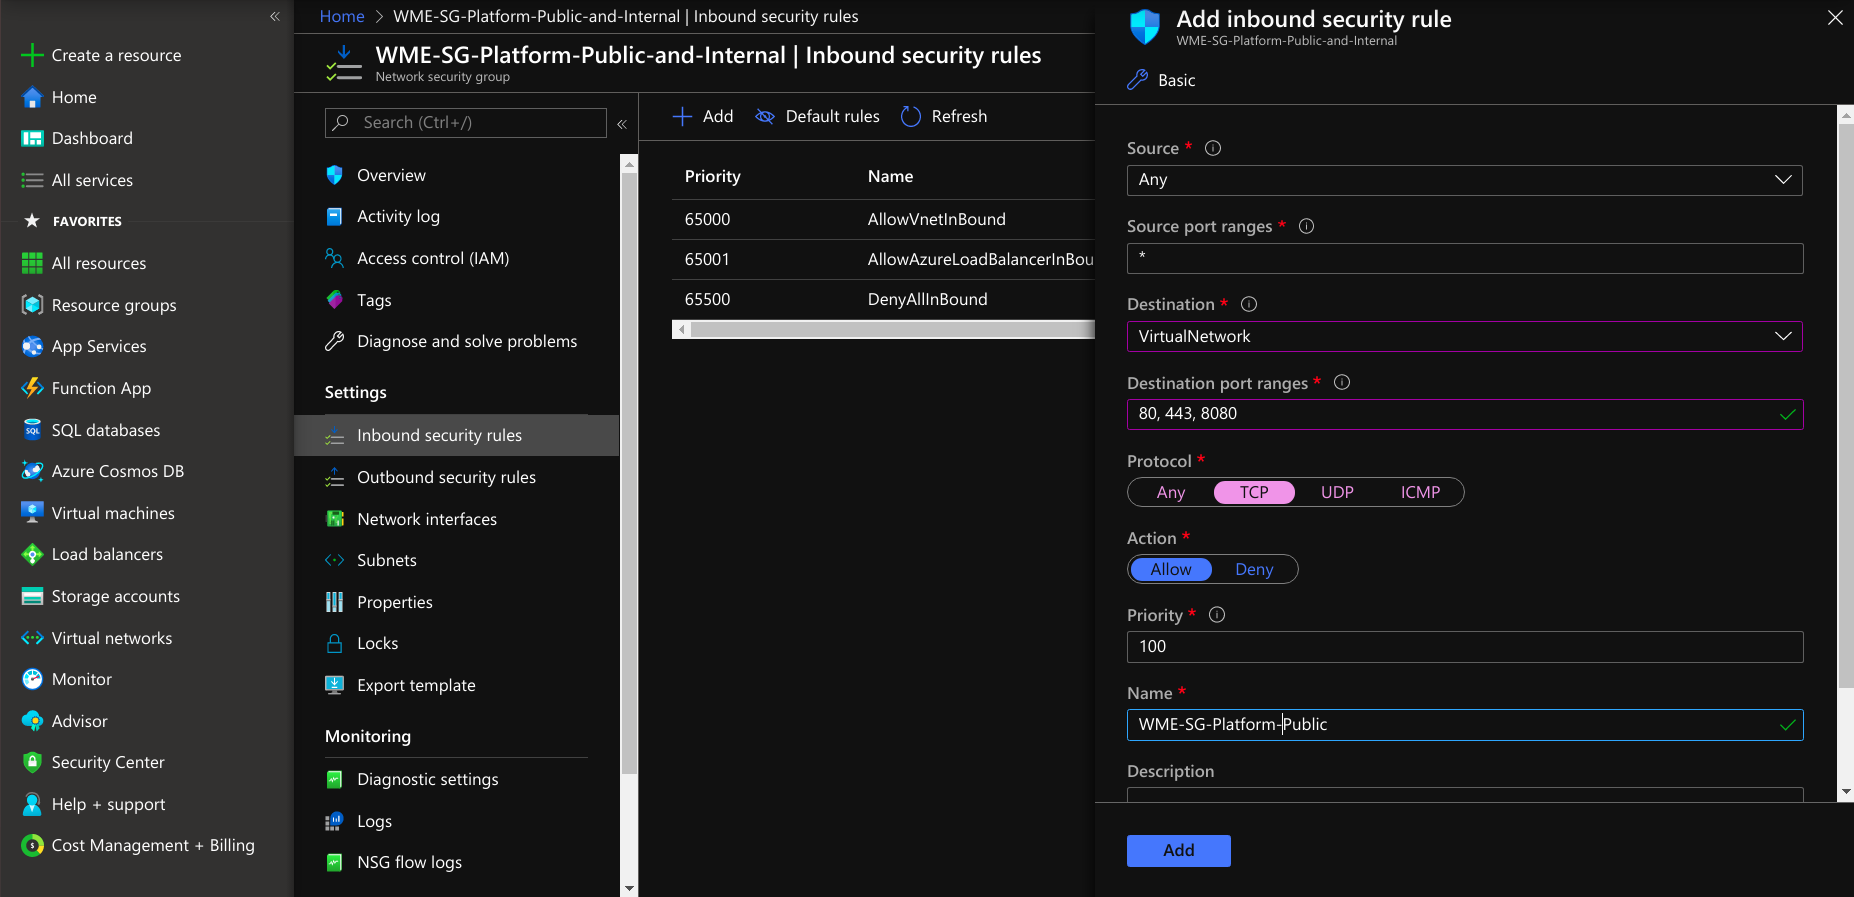Click the blue Add button
The height and width of the screenshot is (897, 1854).
[x=1178, y=850]
